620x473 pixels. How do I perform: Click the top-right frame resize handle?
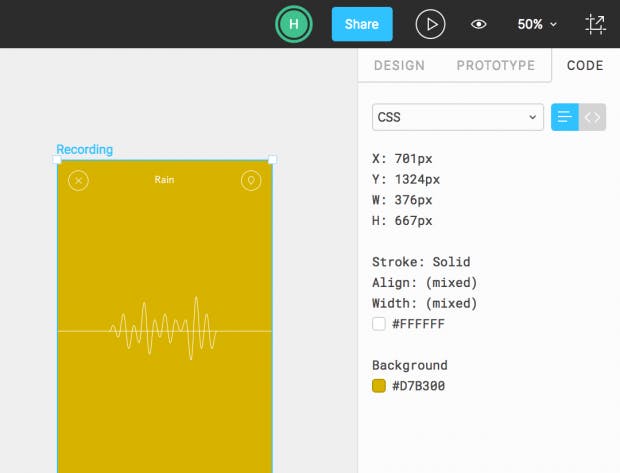272,160
